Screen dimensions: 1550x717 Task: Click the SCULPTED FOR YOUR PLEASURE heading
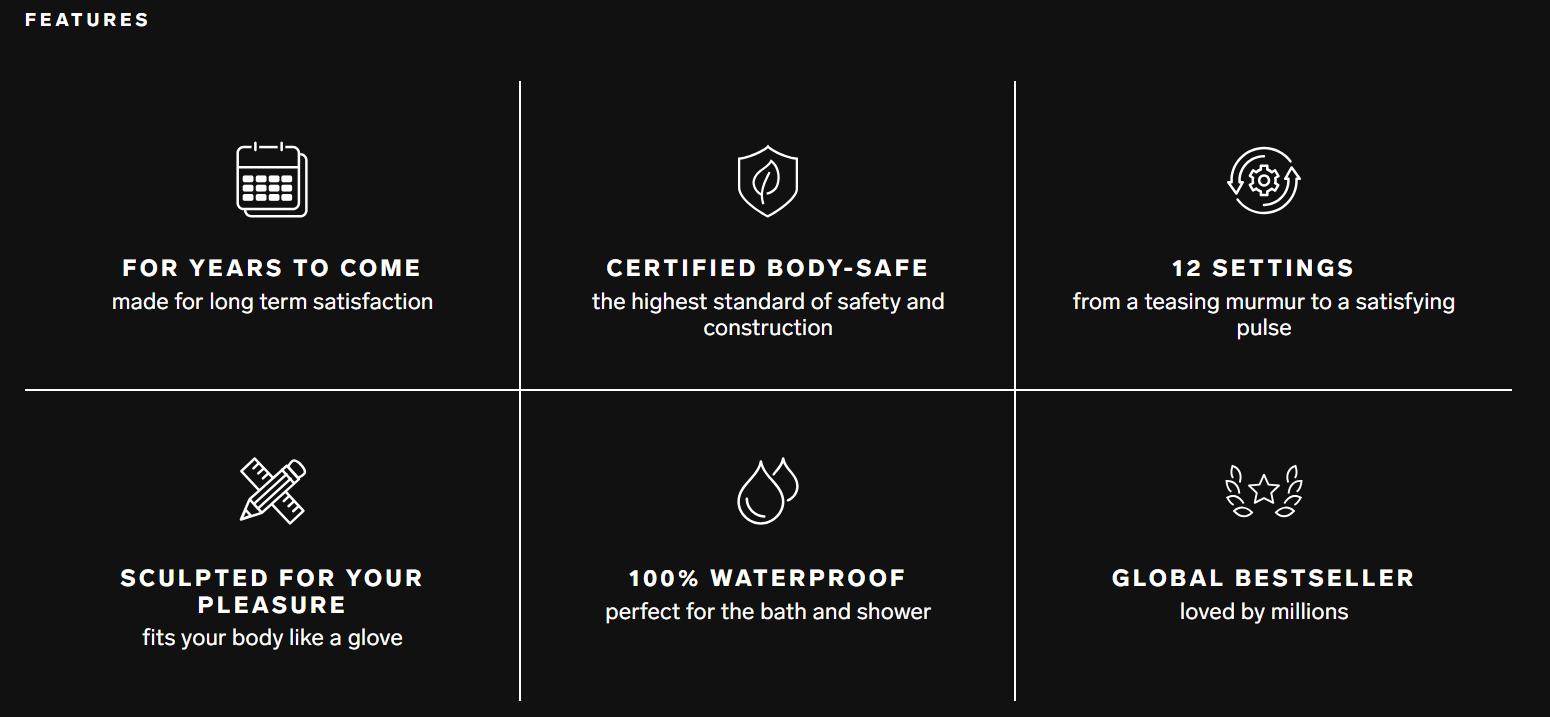click(272, 591)
